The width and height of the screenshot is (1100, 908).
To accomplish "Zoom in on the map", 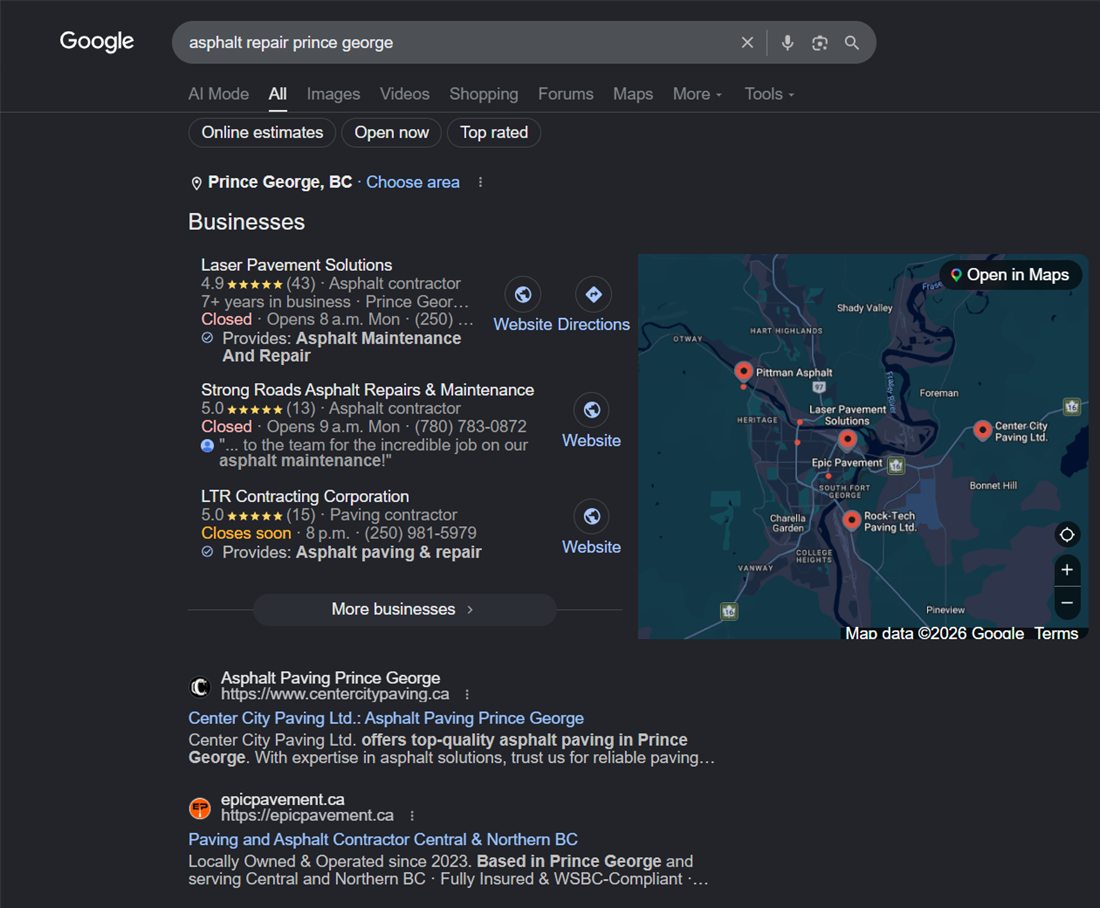I will (1066, 570).
